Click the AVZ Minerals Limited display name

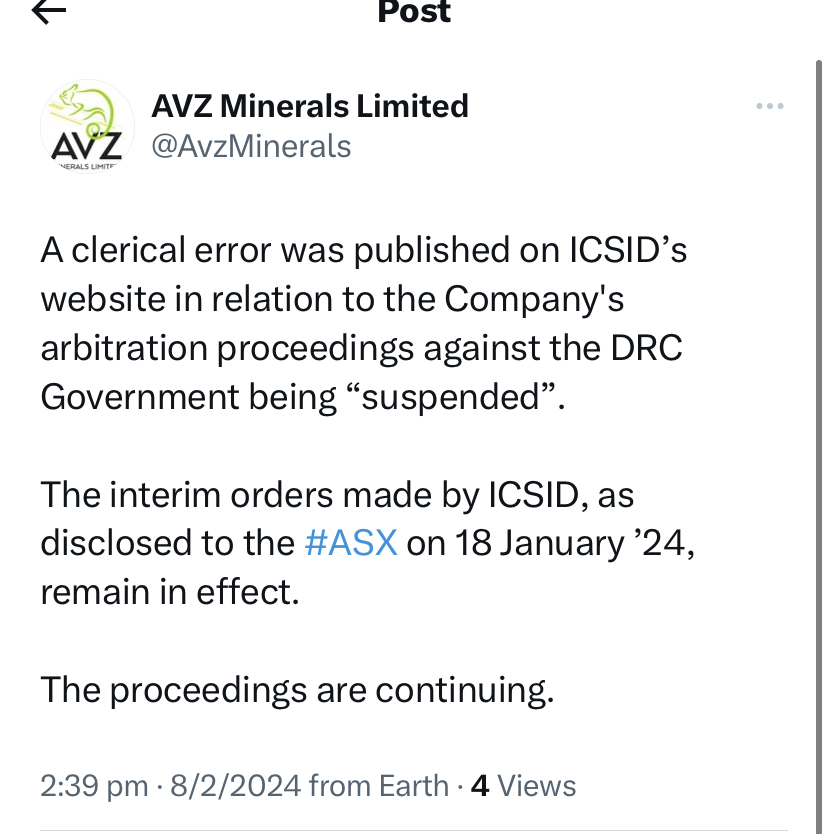[x=310, y=106]
